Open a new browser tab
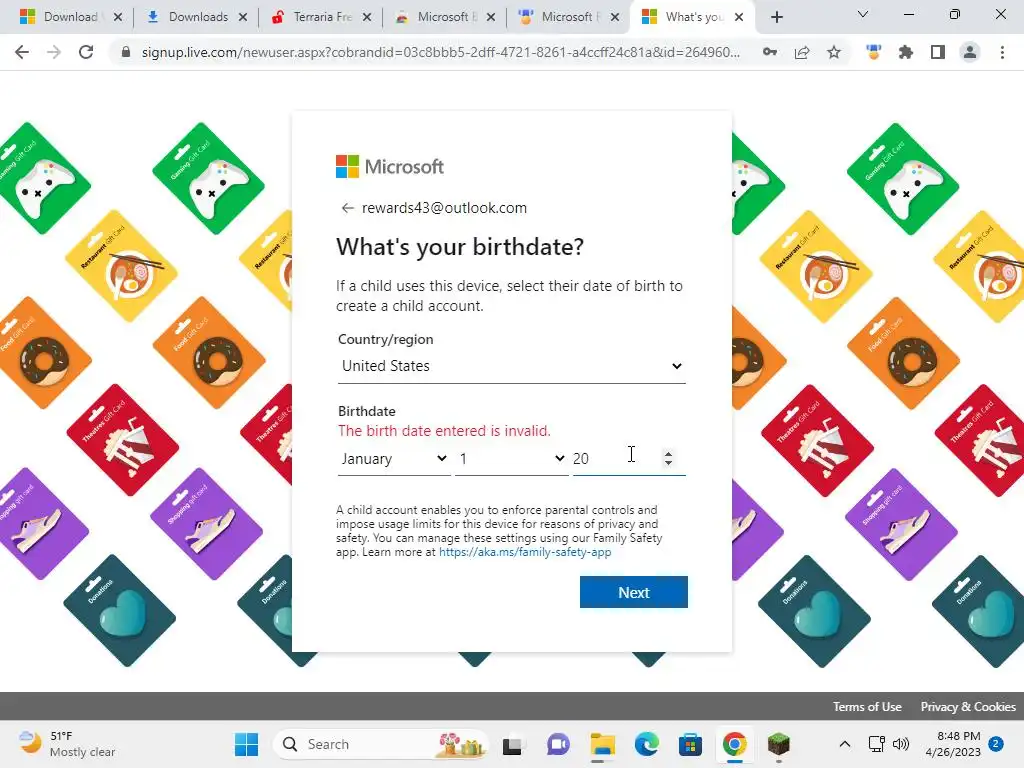 776,17
